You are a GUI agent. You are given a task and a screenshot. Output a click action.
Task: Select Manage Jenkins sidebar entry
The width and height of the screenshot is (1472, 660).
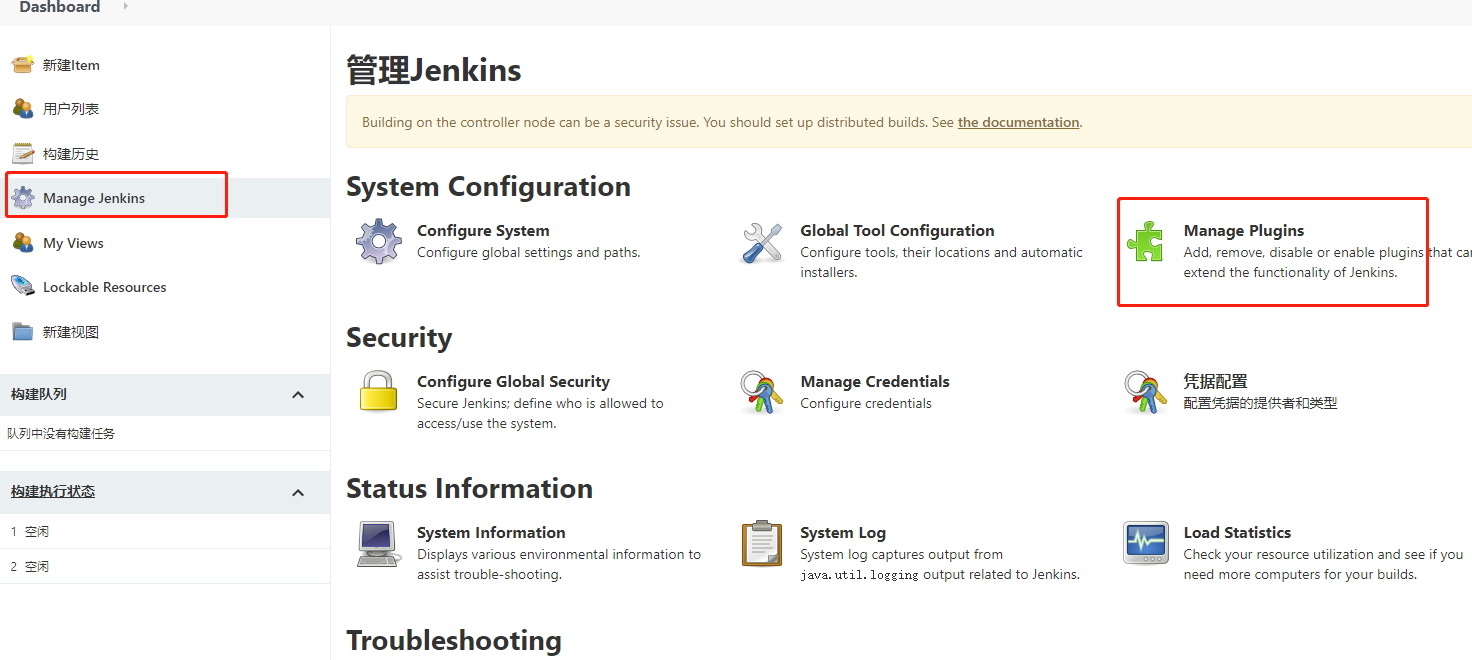coord(94,198)
